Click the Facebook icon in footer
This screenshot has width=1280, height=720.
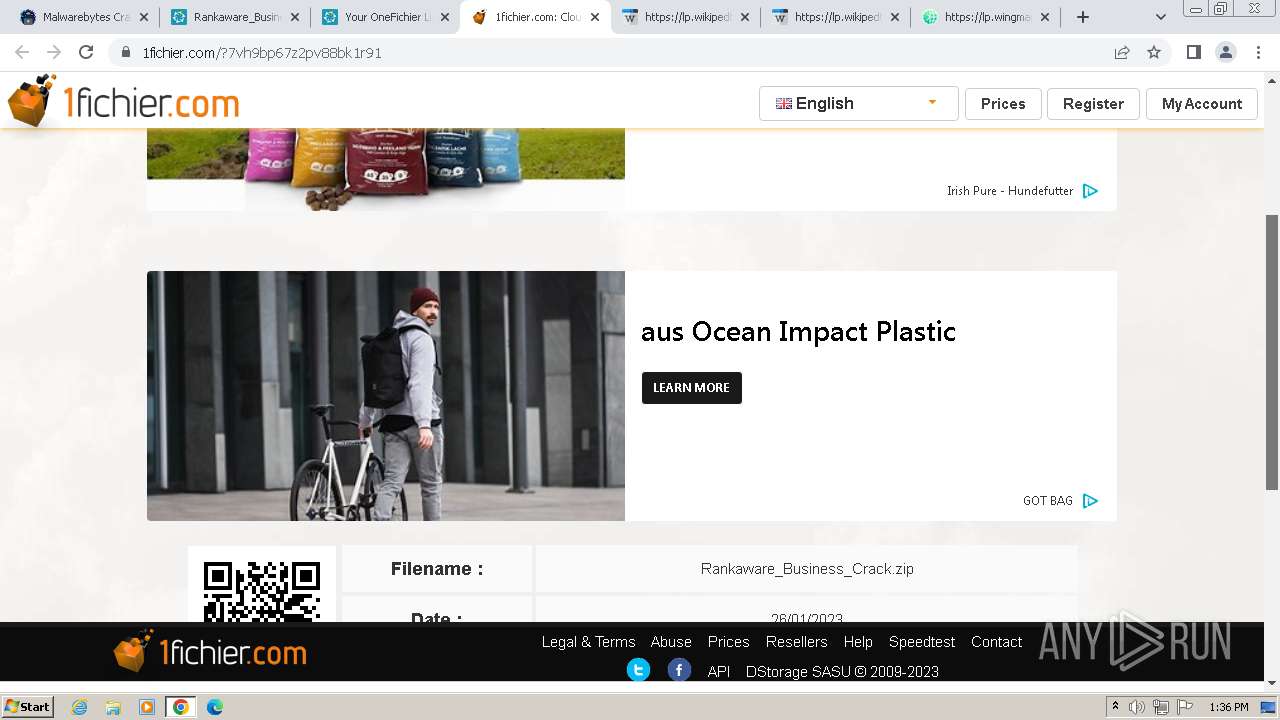pos(679,670)
